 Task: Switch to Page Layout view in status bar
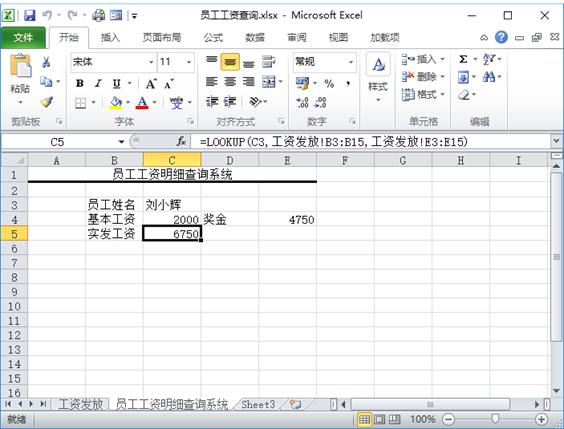point(379,419)
